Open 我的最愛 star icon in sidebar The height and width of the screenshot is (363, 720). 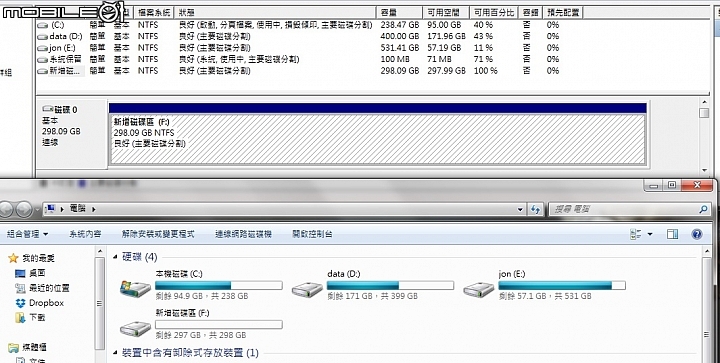point(13,258)
